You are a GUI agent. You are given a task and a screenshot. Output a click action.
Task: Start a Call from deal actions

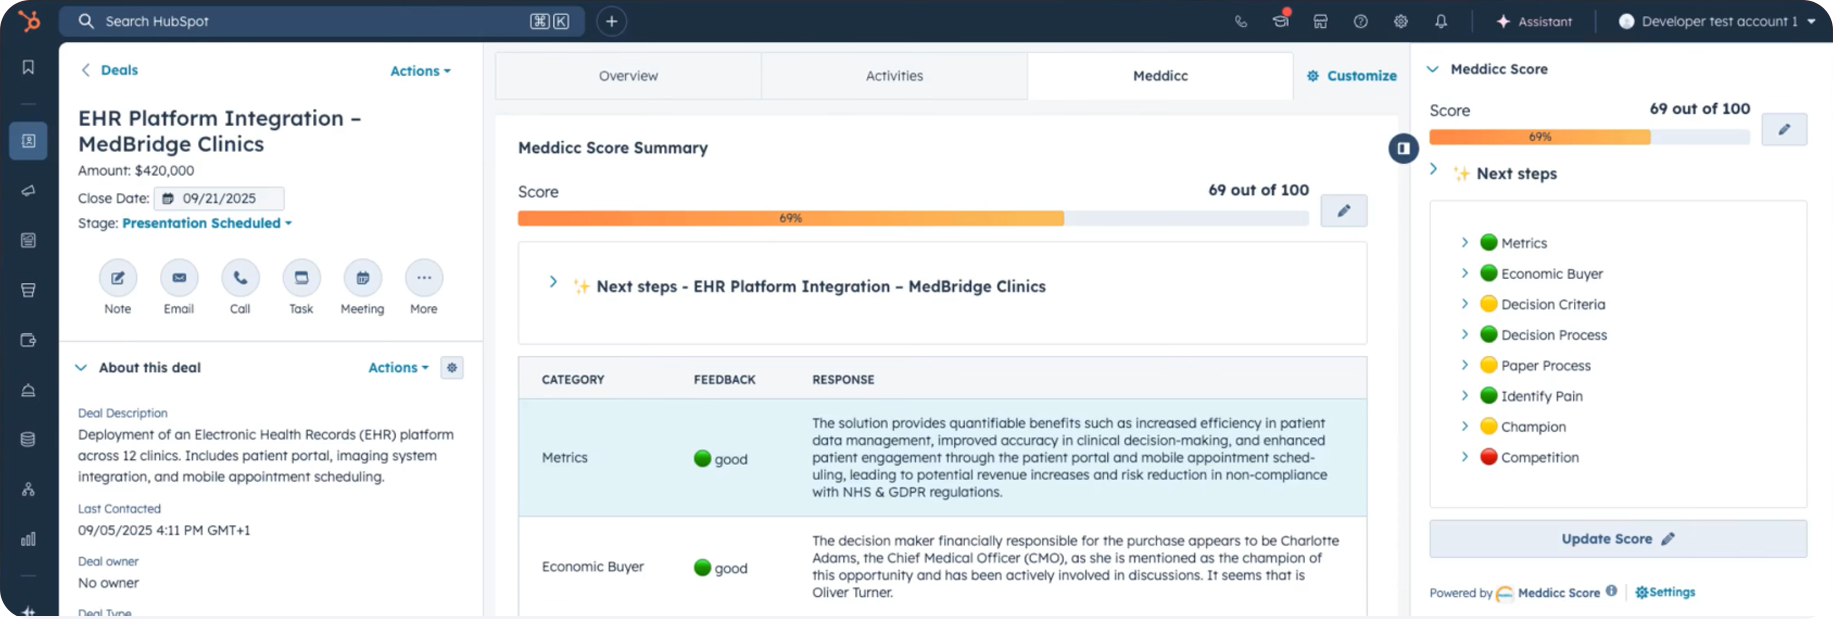tap(240, 278)
